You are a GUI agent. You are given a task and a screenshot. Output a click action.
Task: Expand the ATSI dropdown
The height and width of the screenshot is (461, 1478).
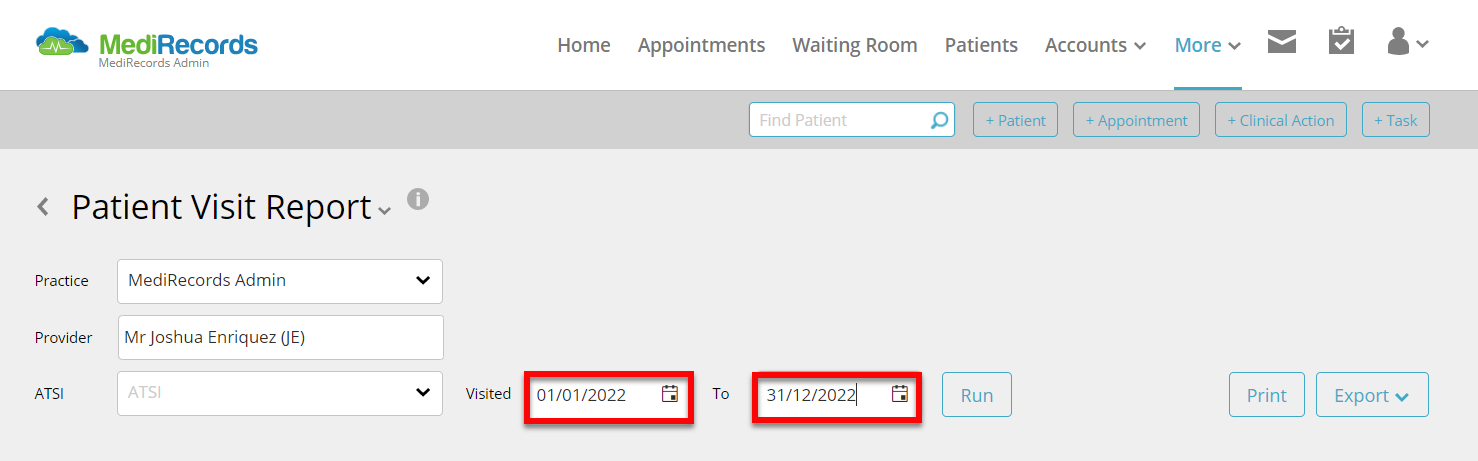point(280,393)
